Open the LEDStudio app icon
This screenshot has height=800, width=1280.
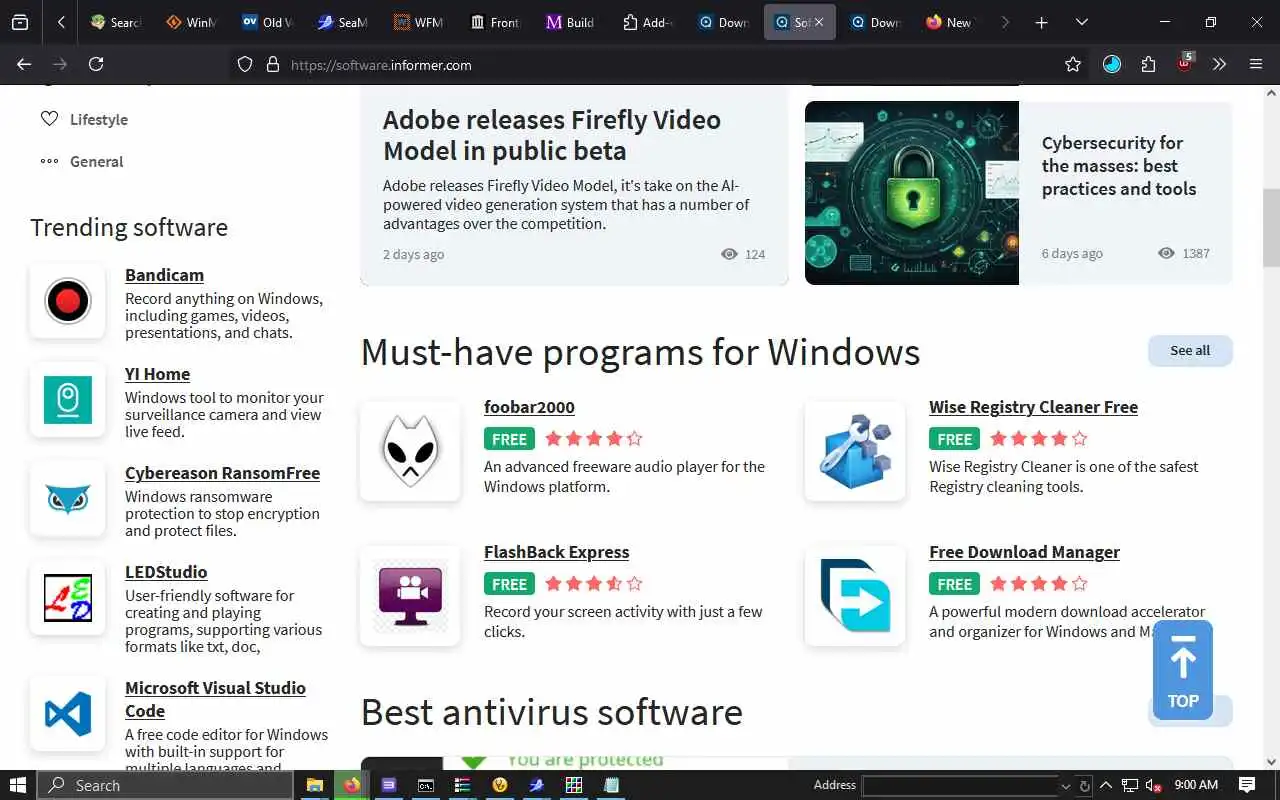tap(68, 597)
